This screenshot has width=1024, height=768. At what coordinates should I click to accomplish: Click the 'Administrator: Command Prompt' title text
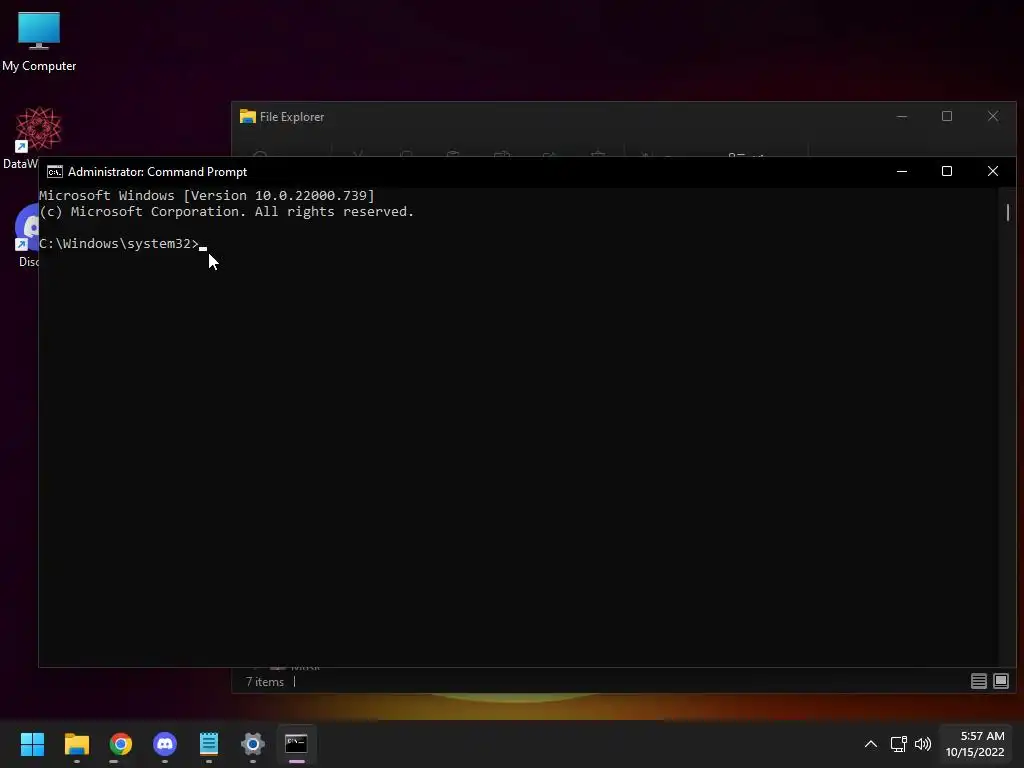(157, 172)
